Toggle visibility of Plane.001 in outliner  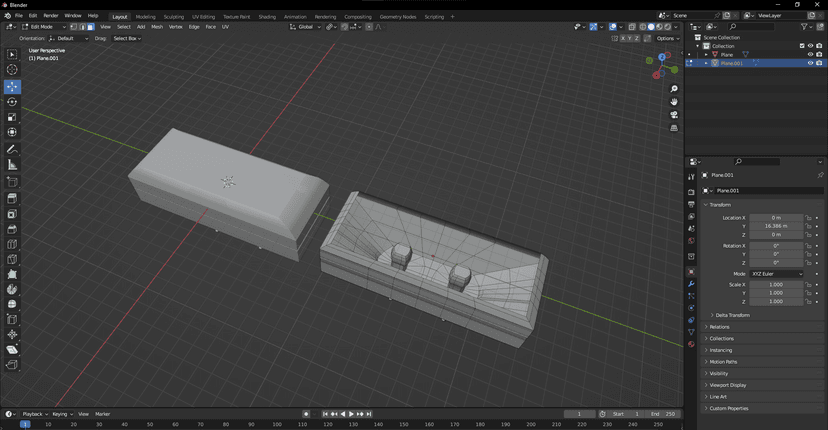click(810, 63)
